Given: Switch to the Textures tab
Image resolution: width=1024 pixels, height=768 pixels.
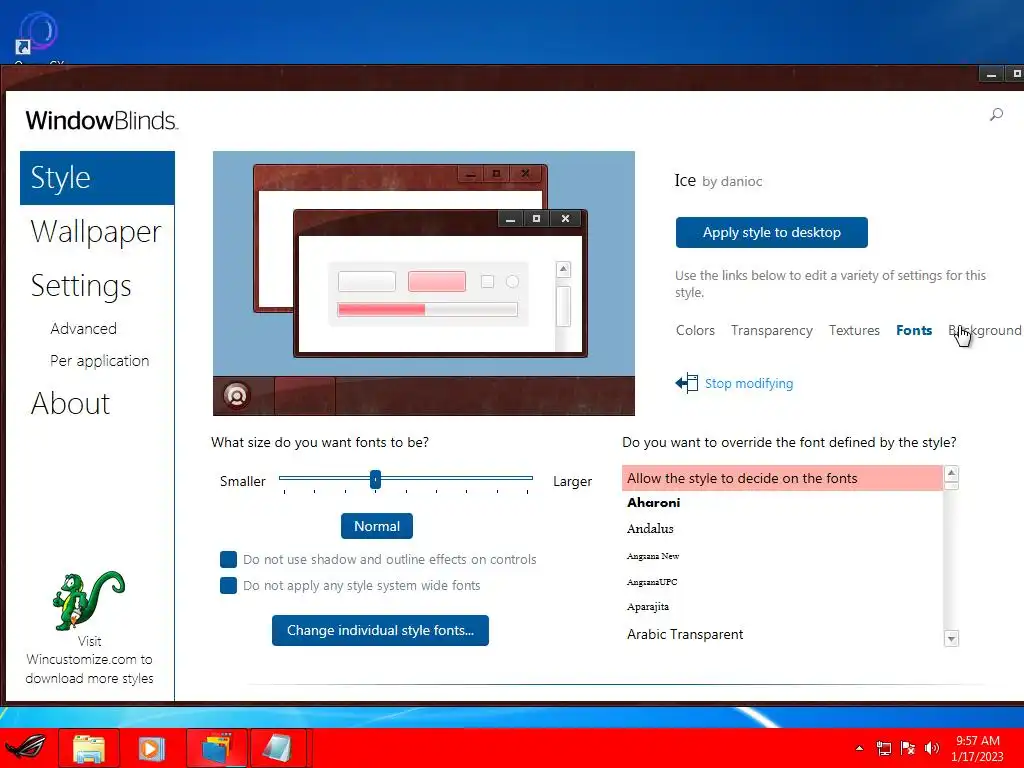Looking at the screenshot, I should point(854,330).
